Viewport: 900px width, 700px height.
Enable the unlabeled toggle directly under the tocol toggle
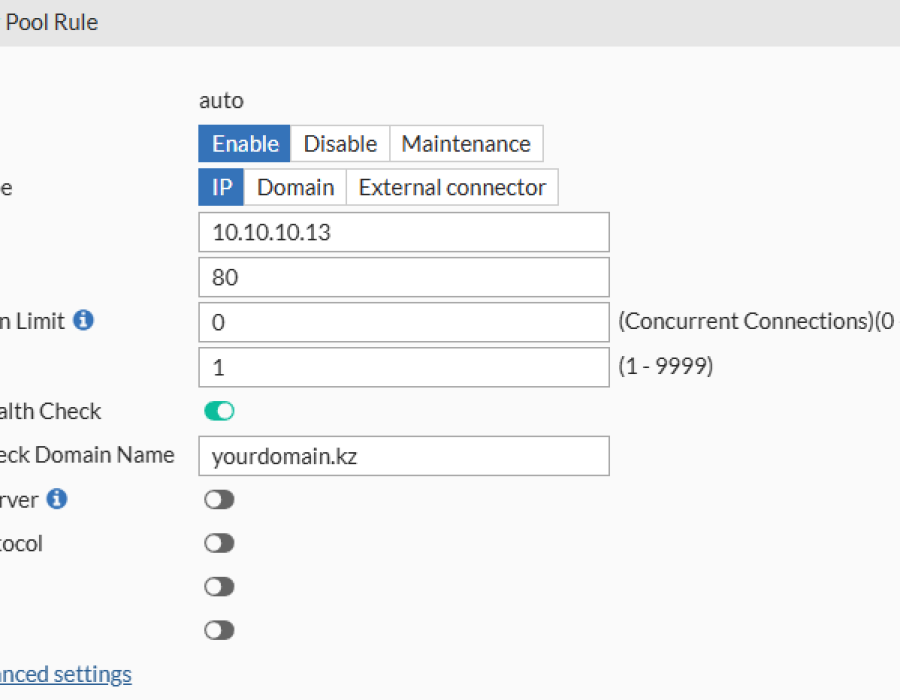(x=219, y=586)
